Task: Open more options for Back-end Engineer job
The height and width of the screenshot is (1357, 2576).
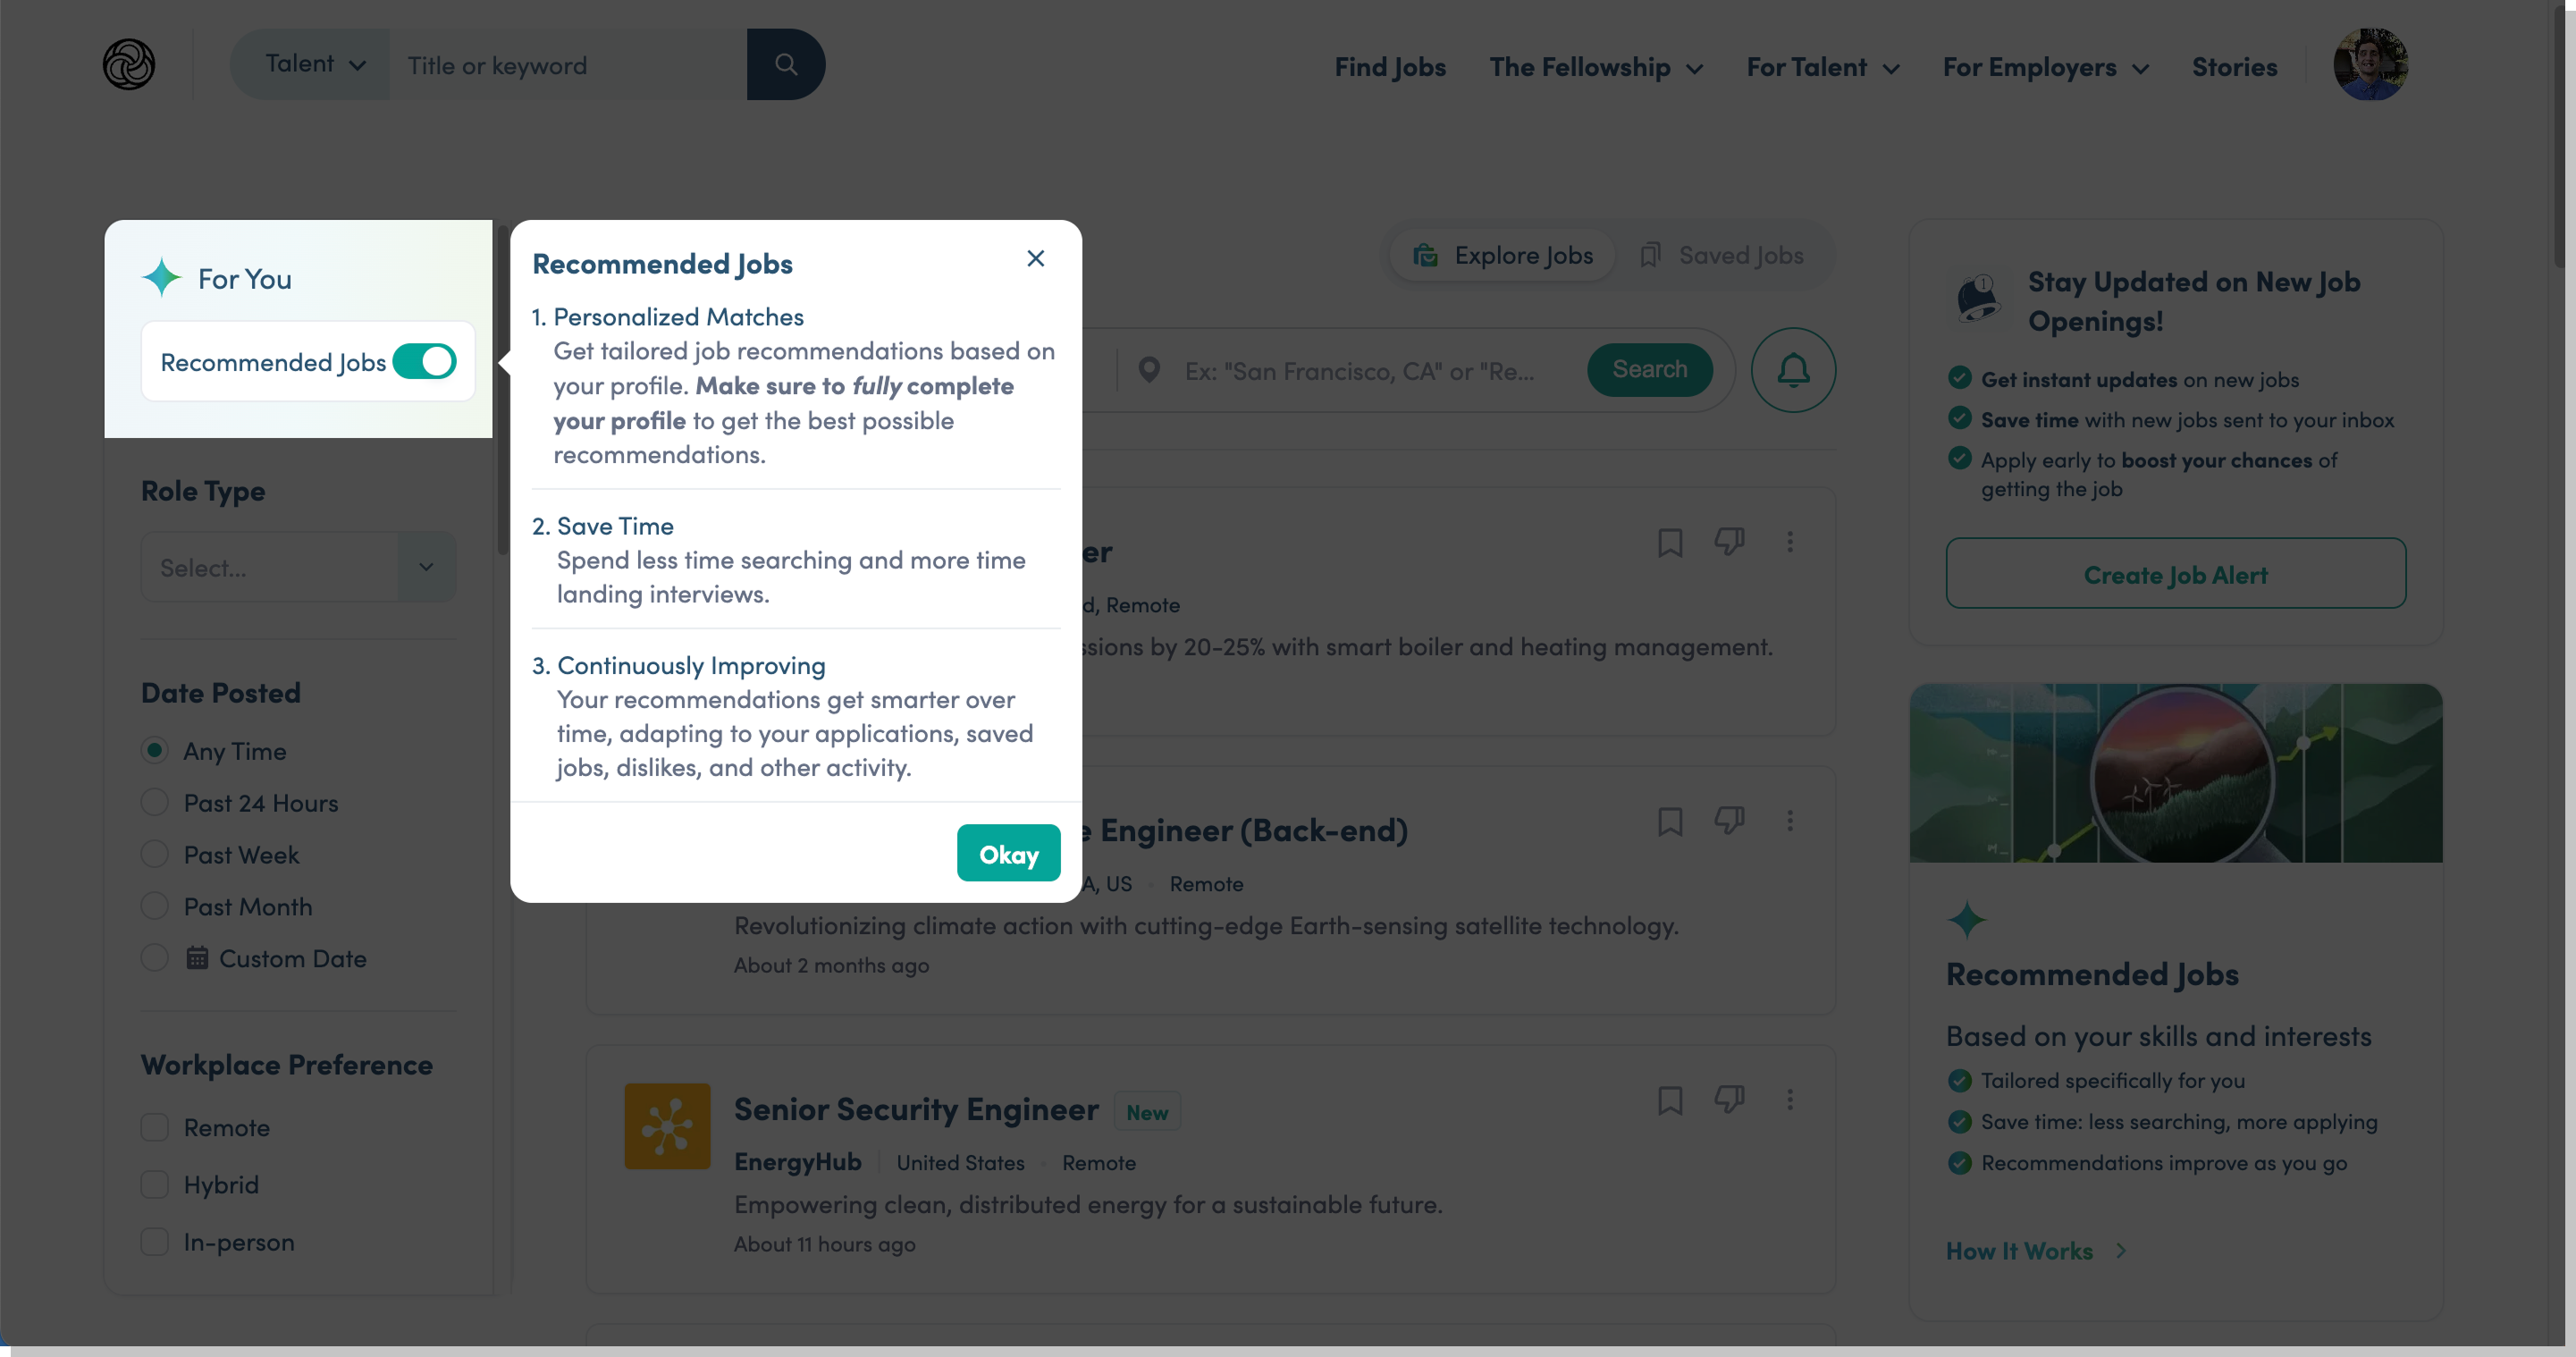Action: click(x=1790, y=821)
